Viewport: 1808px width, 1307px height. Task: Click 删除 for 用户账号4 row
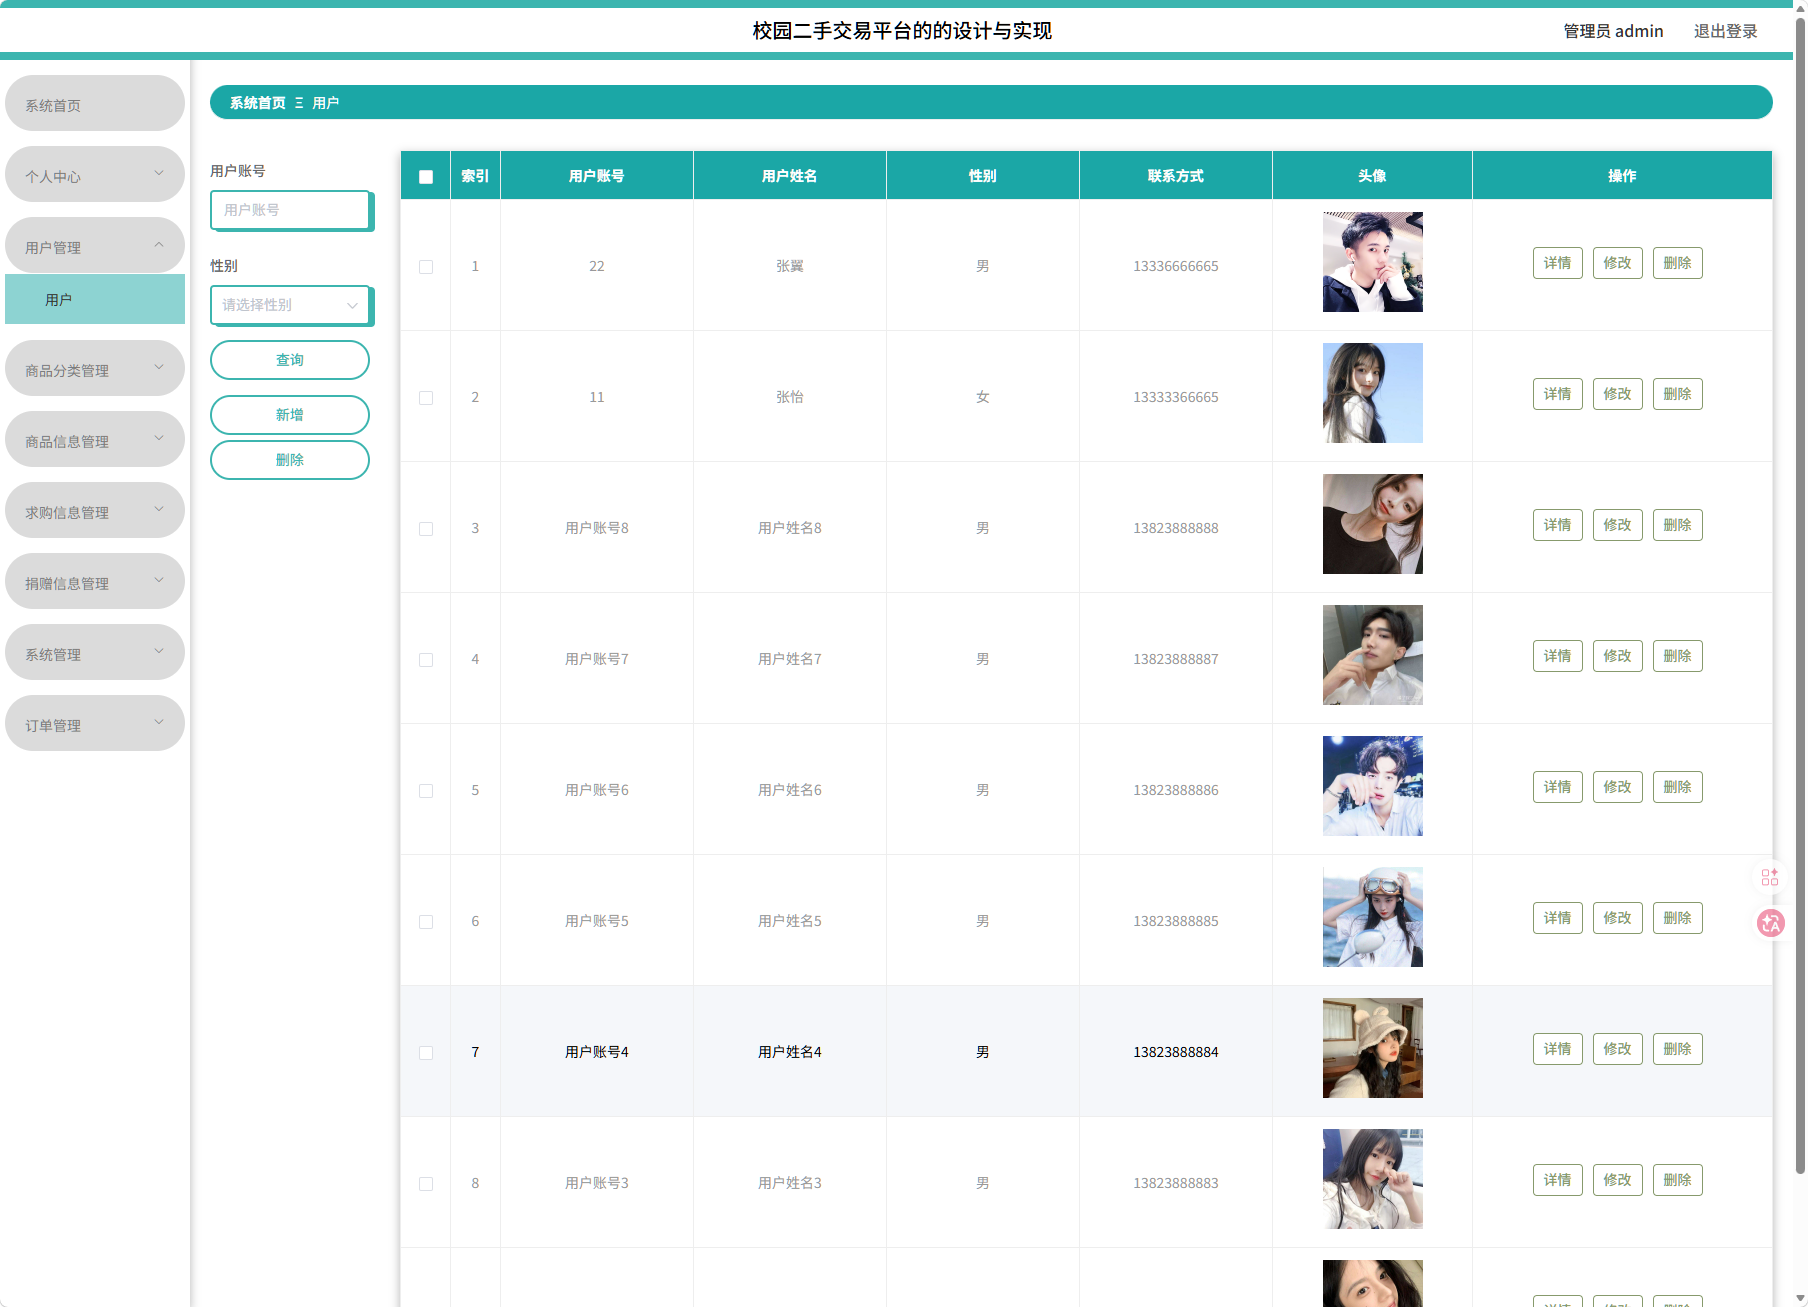point(1678,1049)
